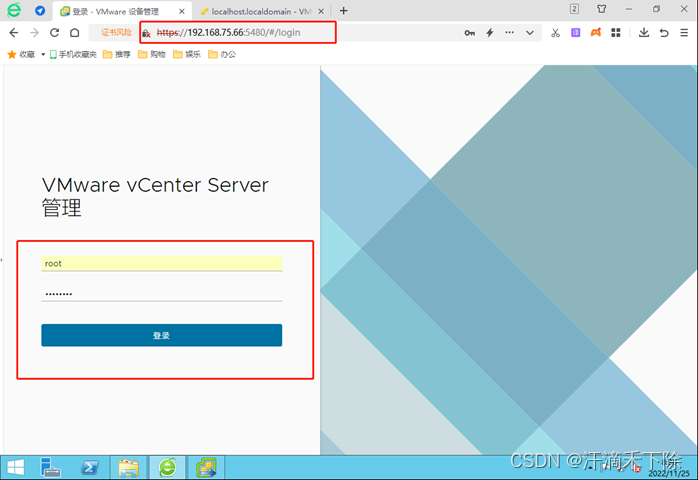698x480 pixels.
Task: Click the 证书风险 certificate warning label
Action: coord(116,33)
